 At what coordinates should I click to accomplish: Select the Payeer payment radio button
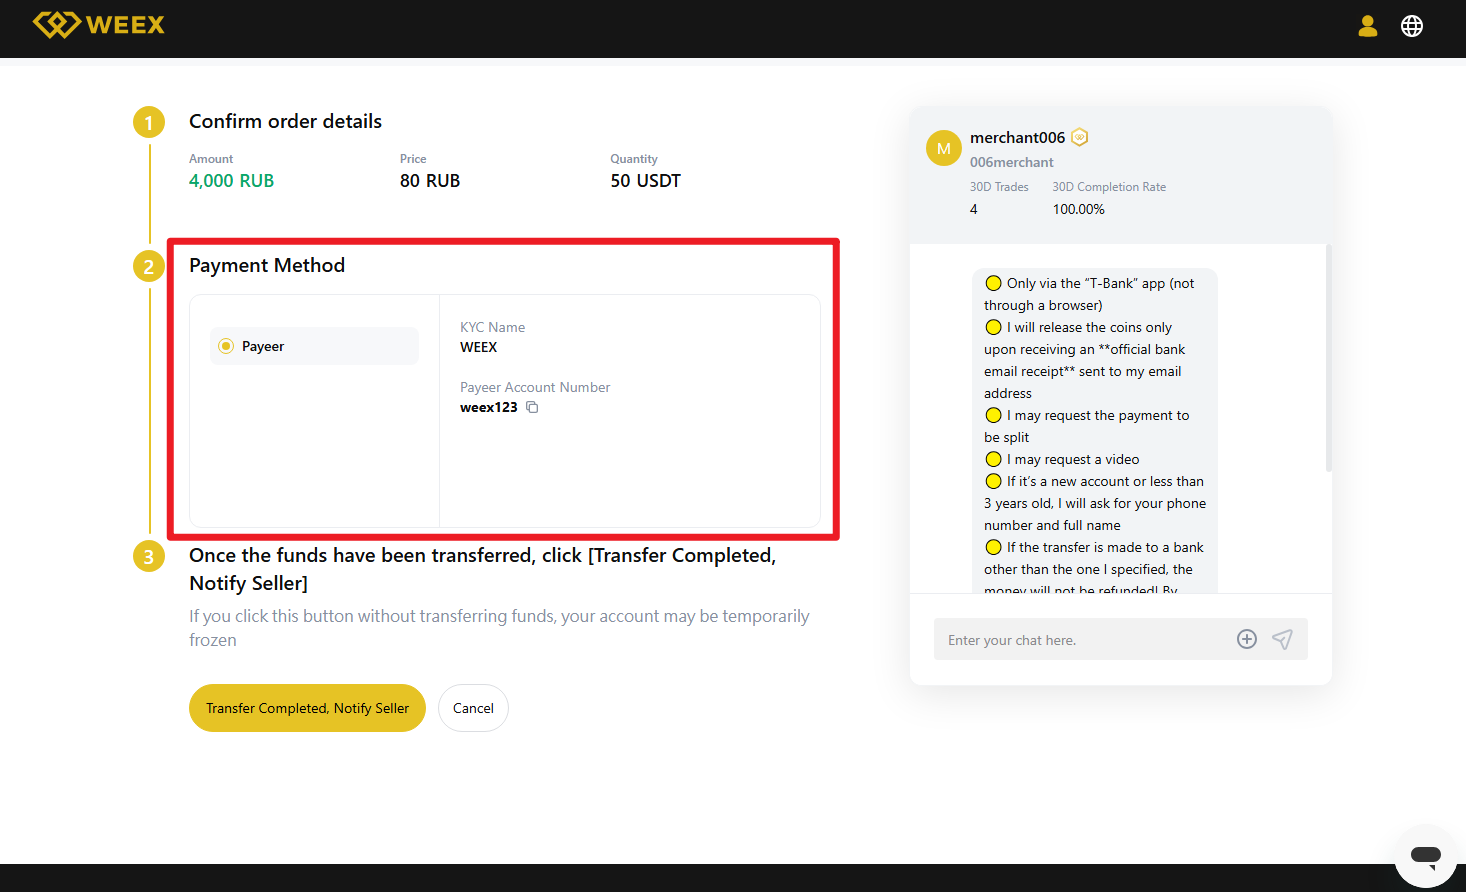(x=226, y=346)
